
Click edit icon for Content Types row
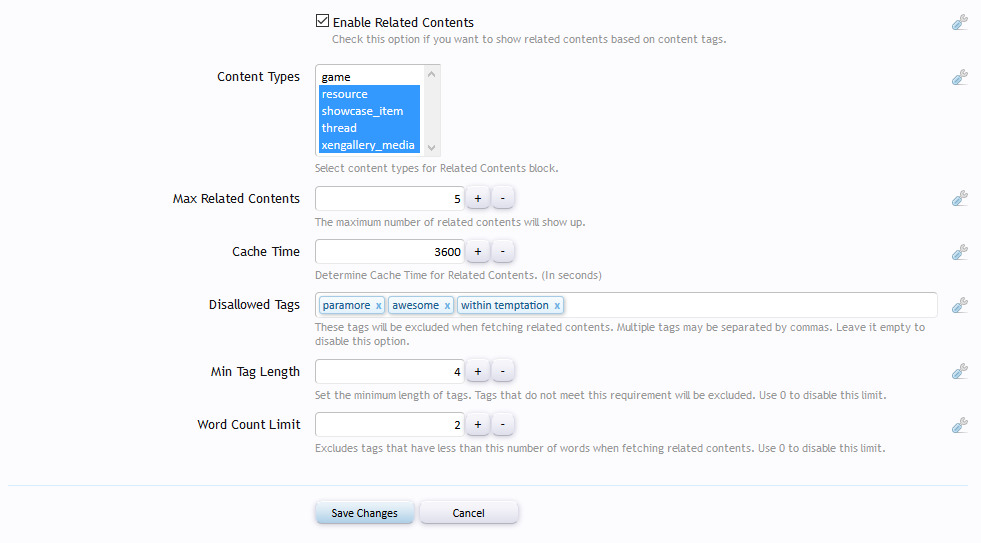click(960, 78)
